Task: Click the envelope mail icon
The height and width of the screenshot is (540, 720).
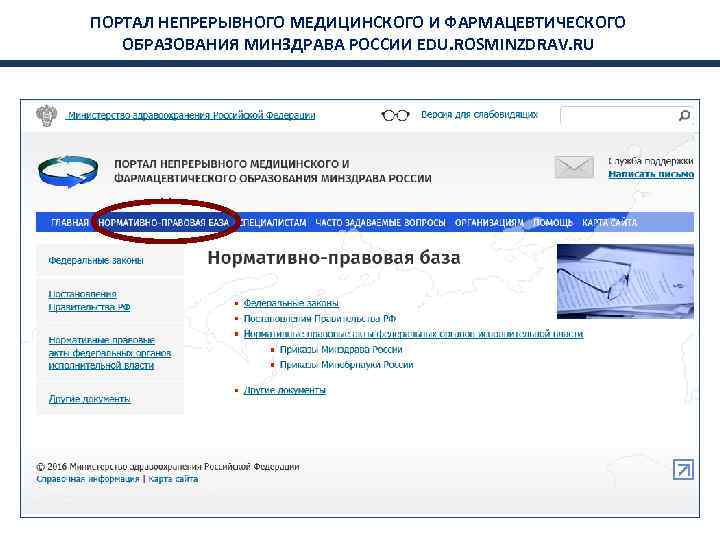Action: click(574, 167)
